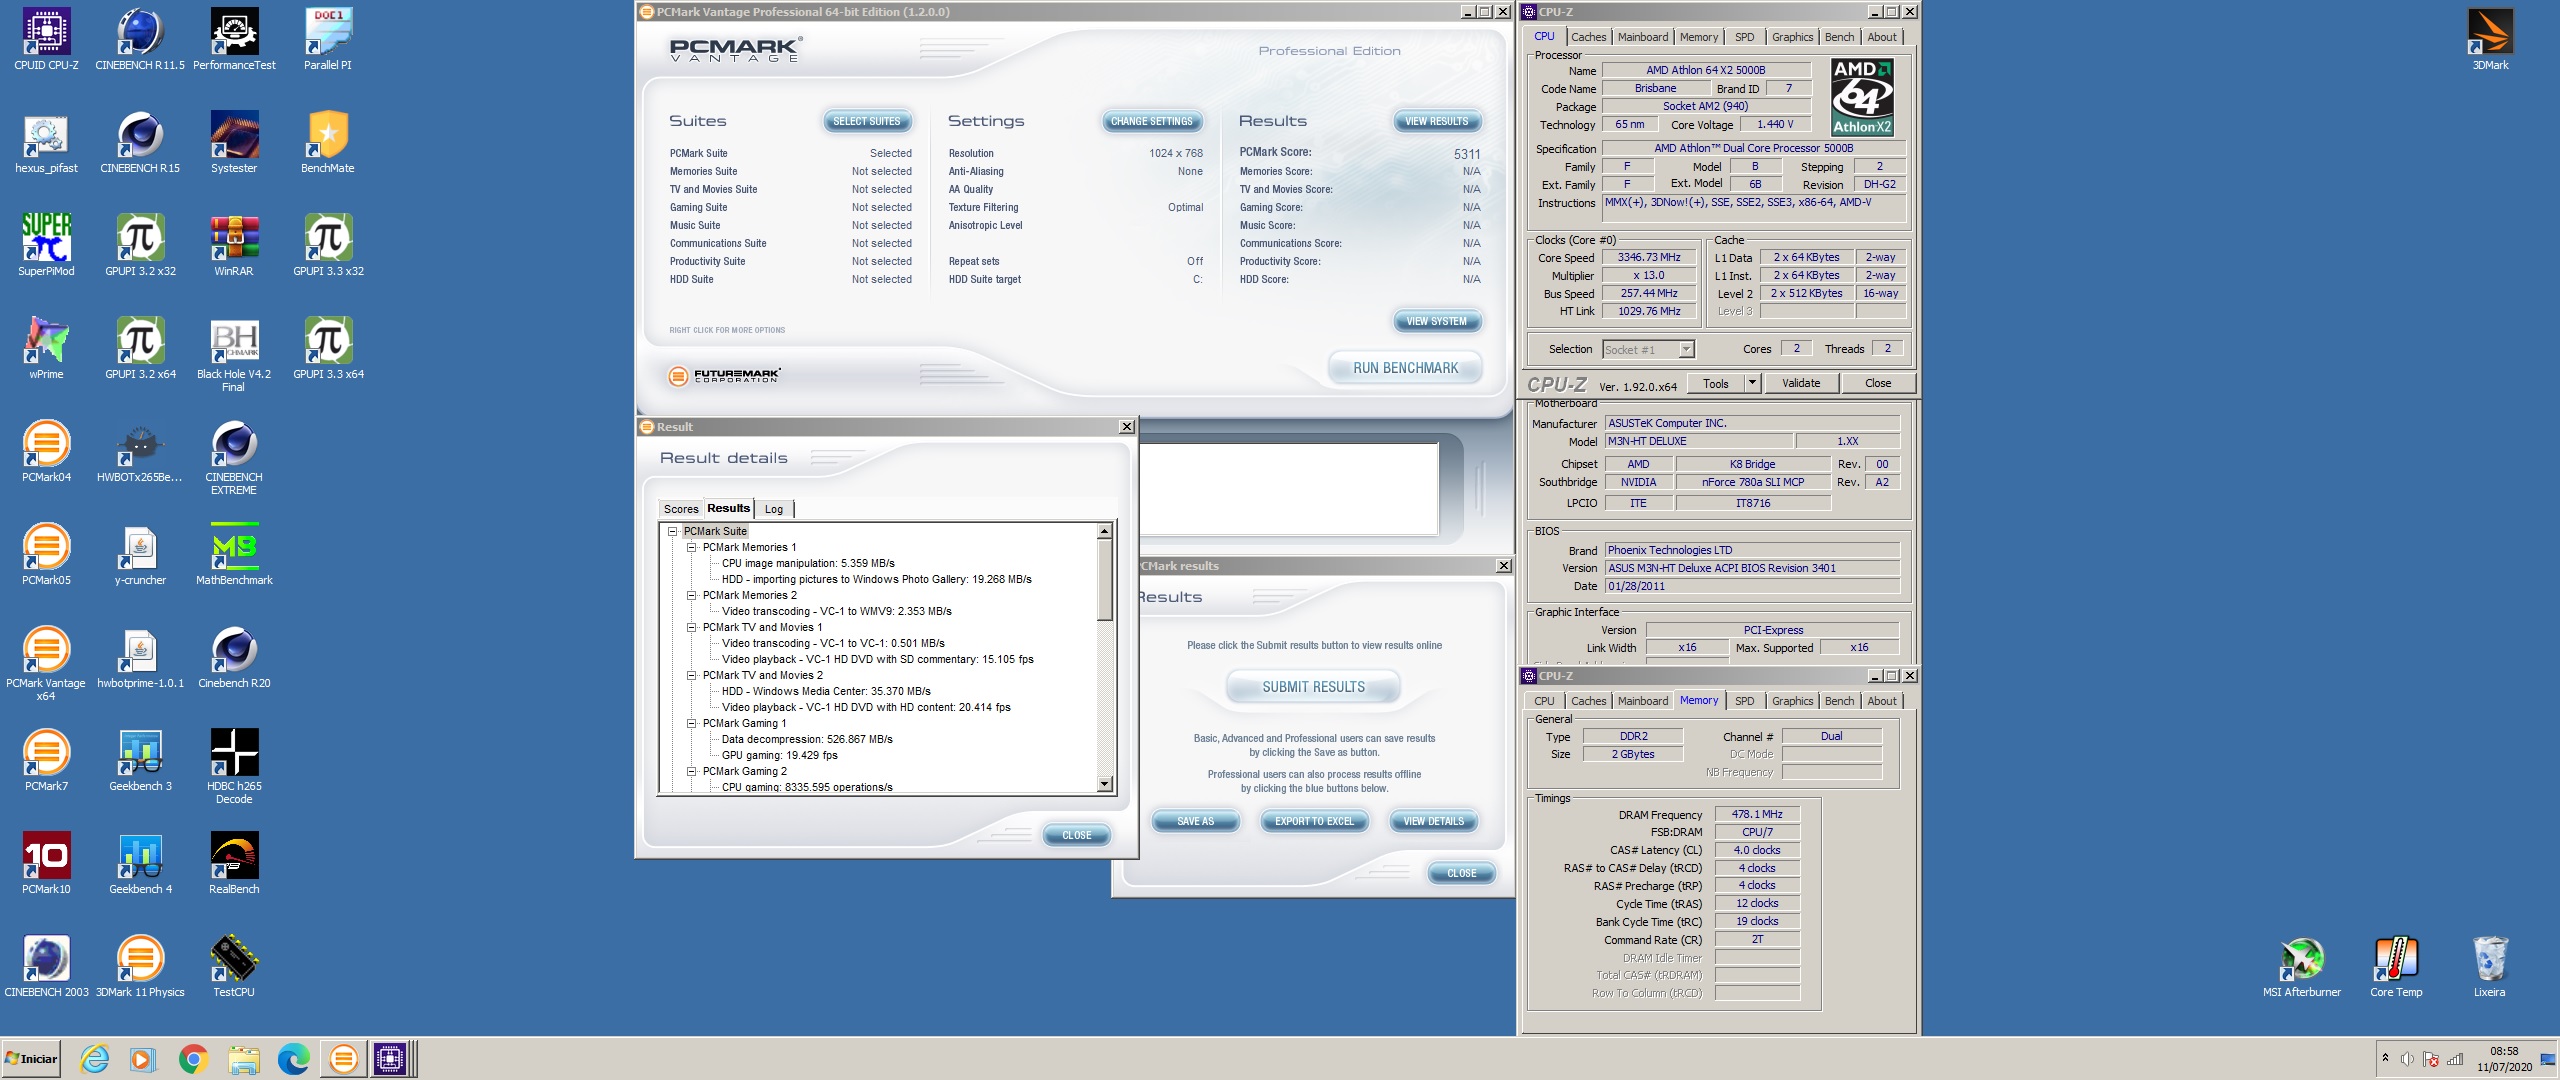Open MSI Afterburner desktop icon
This screenshot has width=2560, height=1080.
point(2302,967)
